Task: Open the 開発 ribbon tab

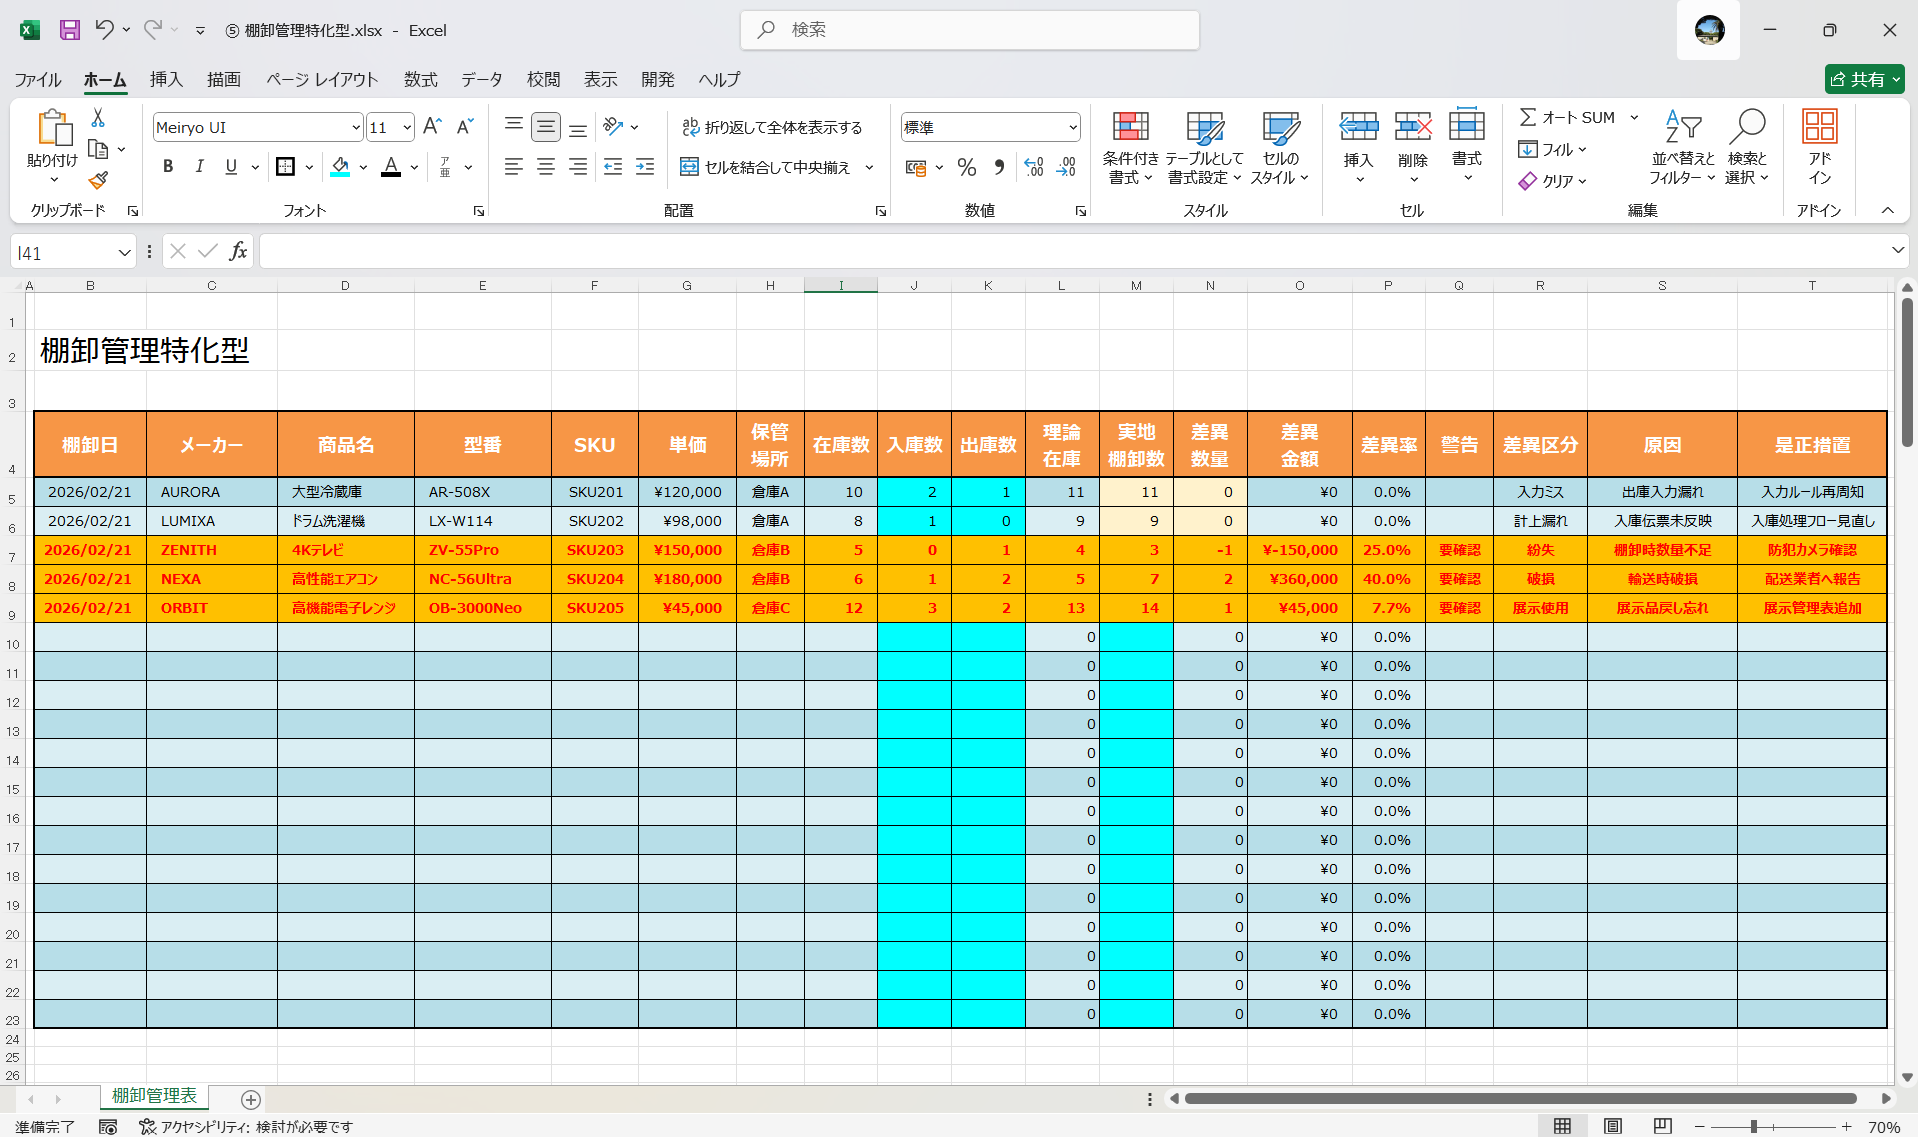Action: 657,79
